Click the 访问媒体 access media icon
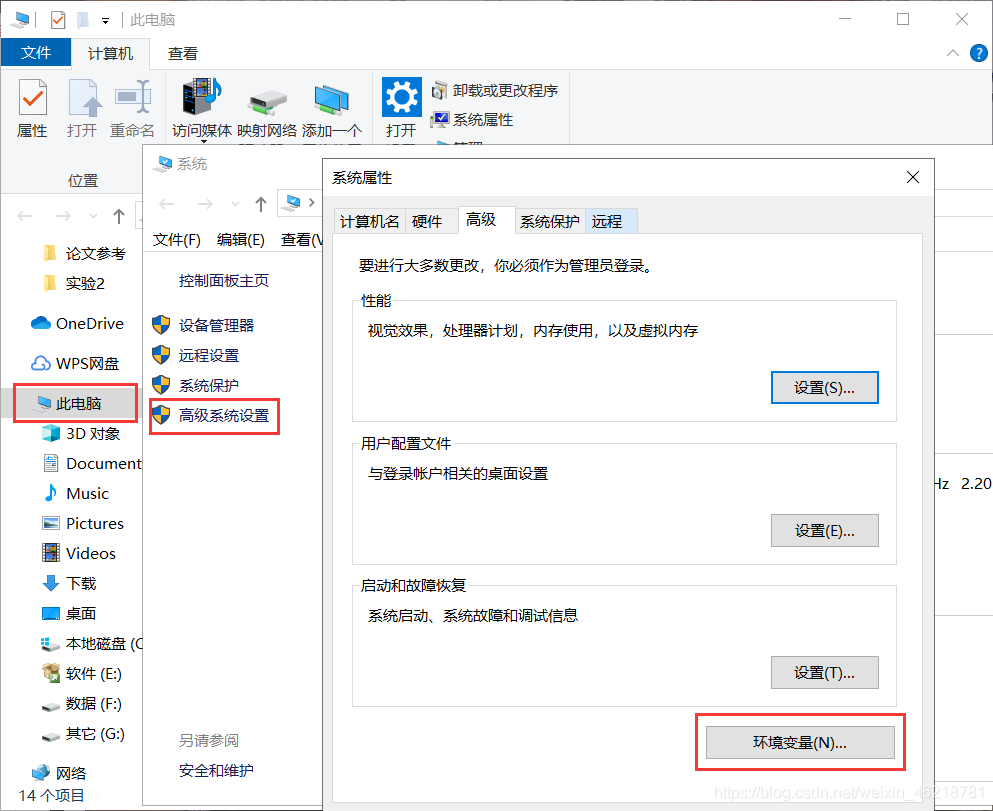Viewport: 993px width, 811px height. pyautogui.click(x=202, y=108)
